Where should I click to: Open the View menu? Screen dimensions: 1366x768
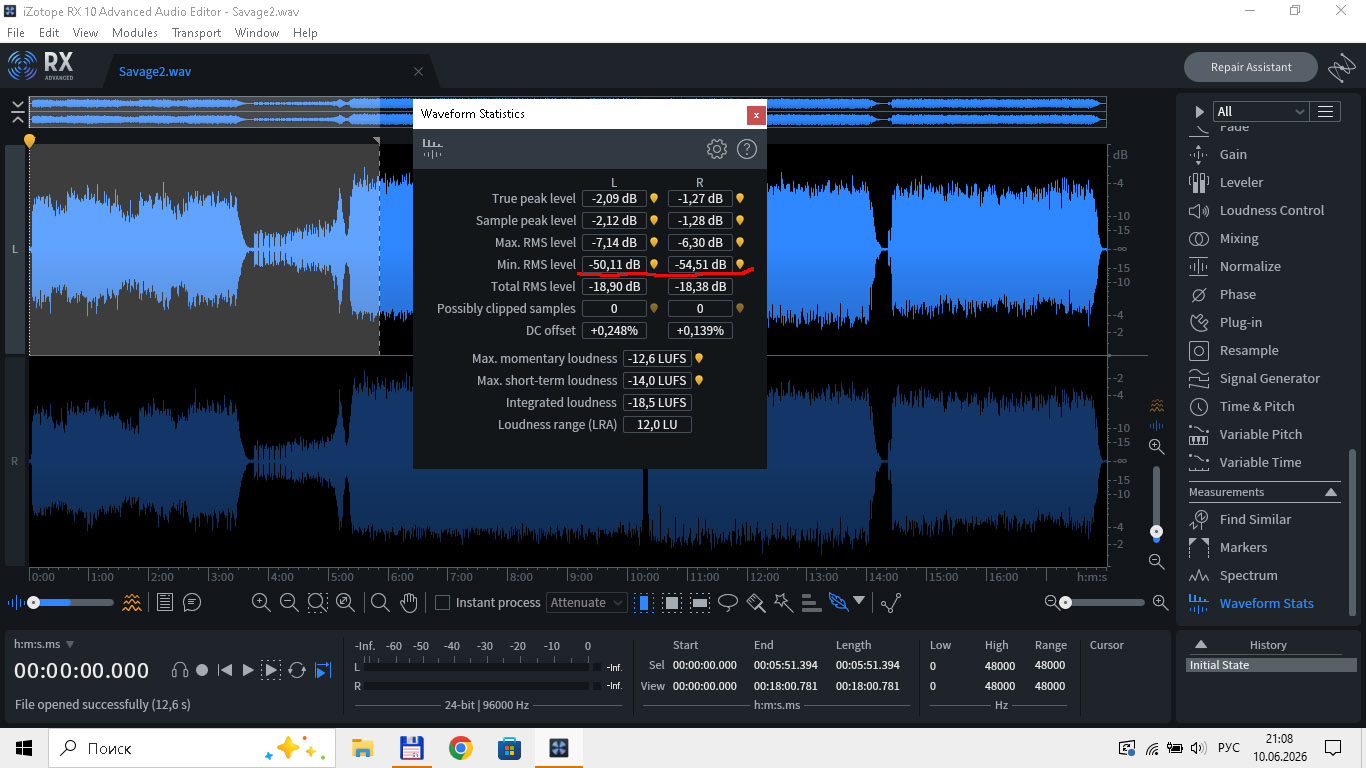[86, 32]
